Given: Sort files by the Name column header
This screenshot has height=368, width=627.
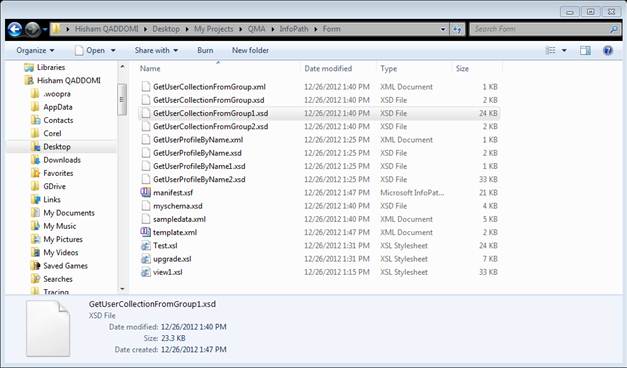Looking at the screenshot, I should point(150,68).
